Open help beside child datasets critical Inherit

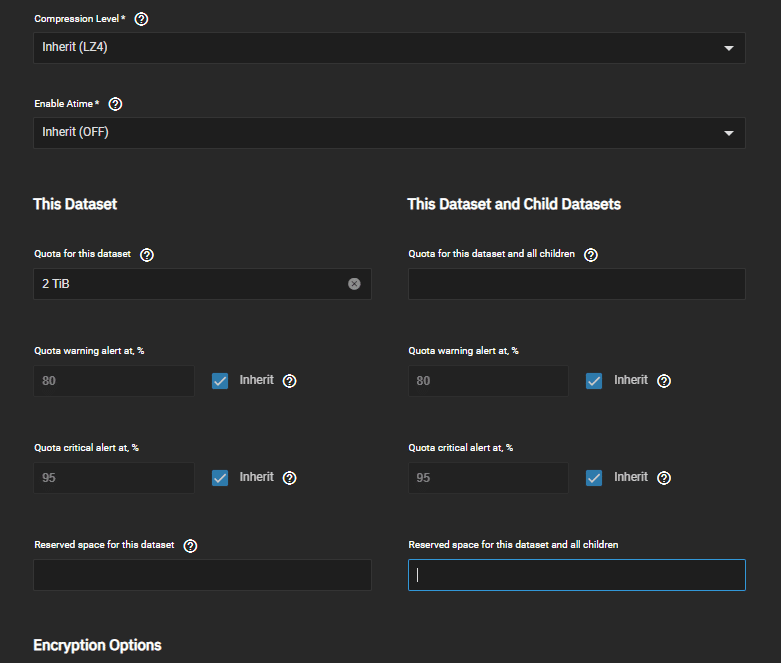pyautogui.click(x=664, y=478)
